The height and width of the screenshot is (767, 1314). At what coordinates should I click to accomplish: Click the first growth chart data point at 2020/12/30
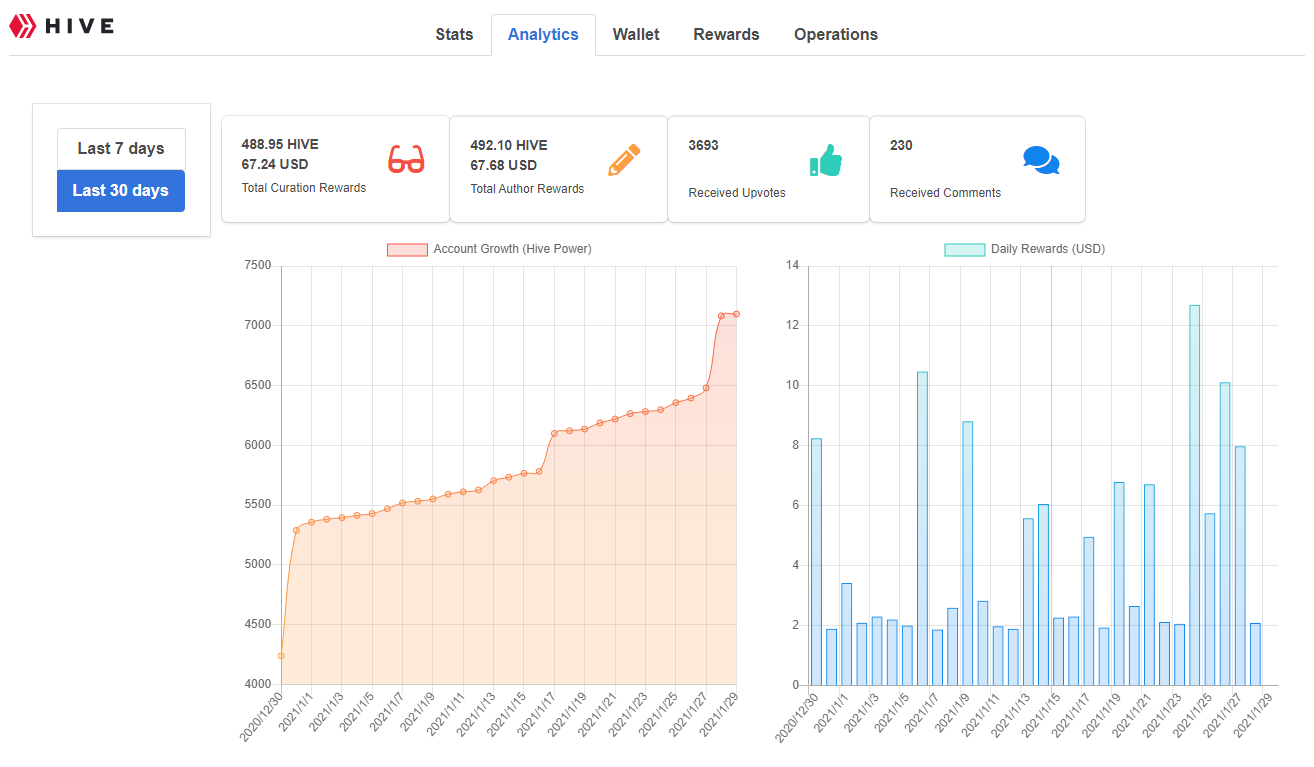click(x=281, y=656)
